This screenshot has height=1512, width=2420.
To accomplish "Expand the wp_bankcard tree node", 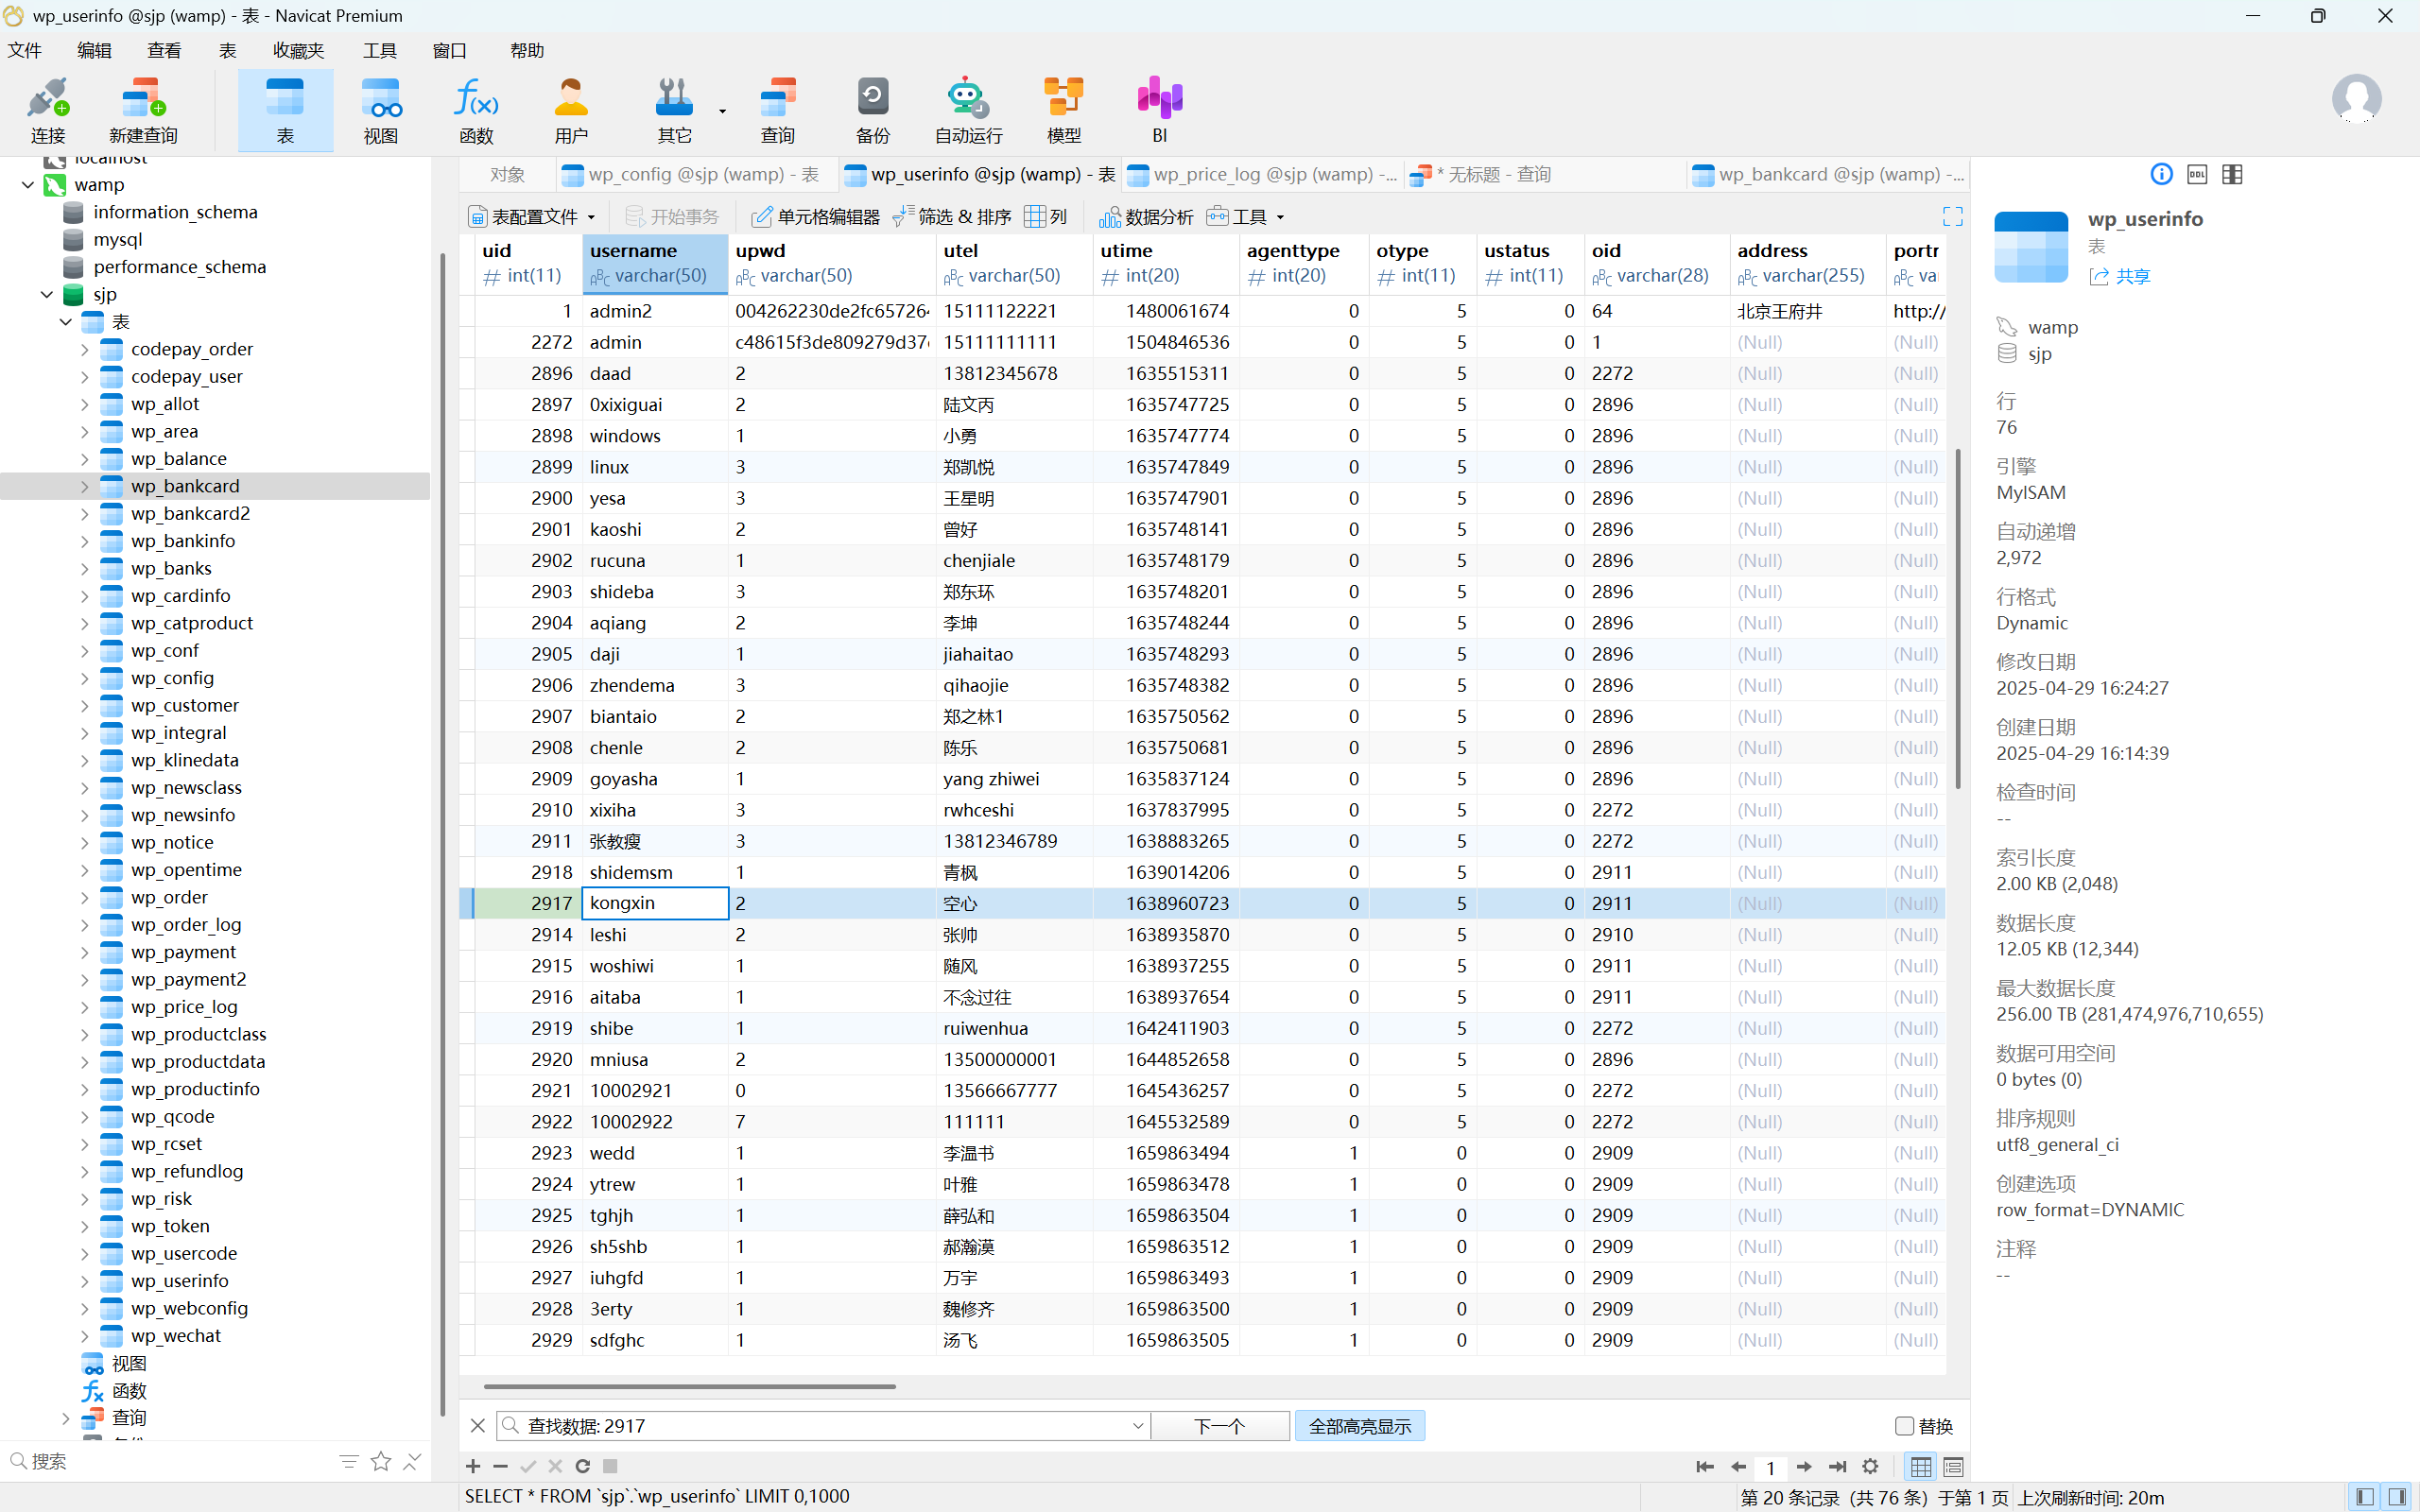I will tap(85, 486).
